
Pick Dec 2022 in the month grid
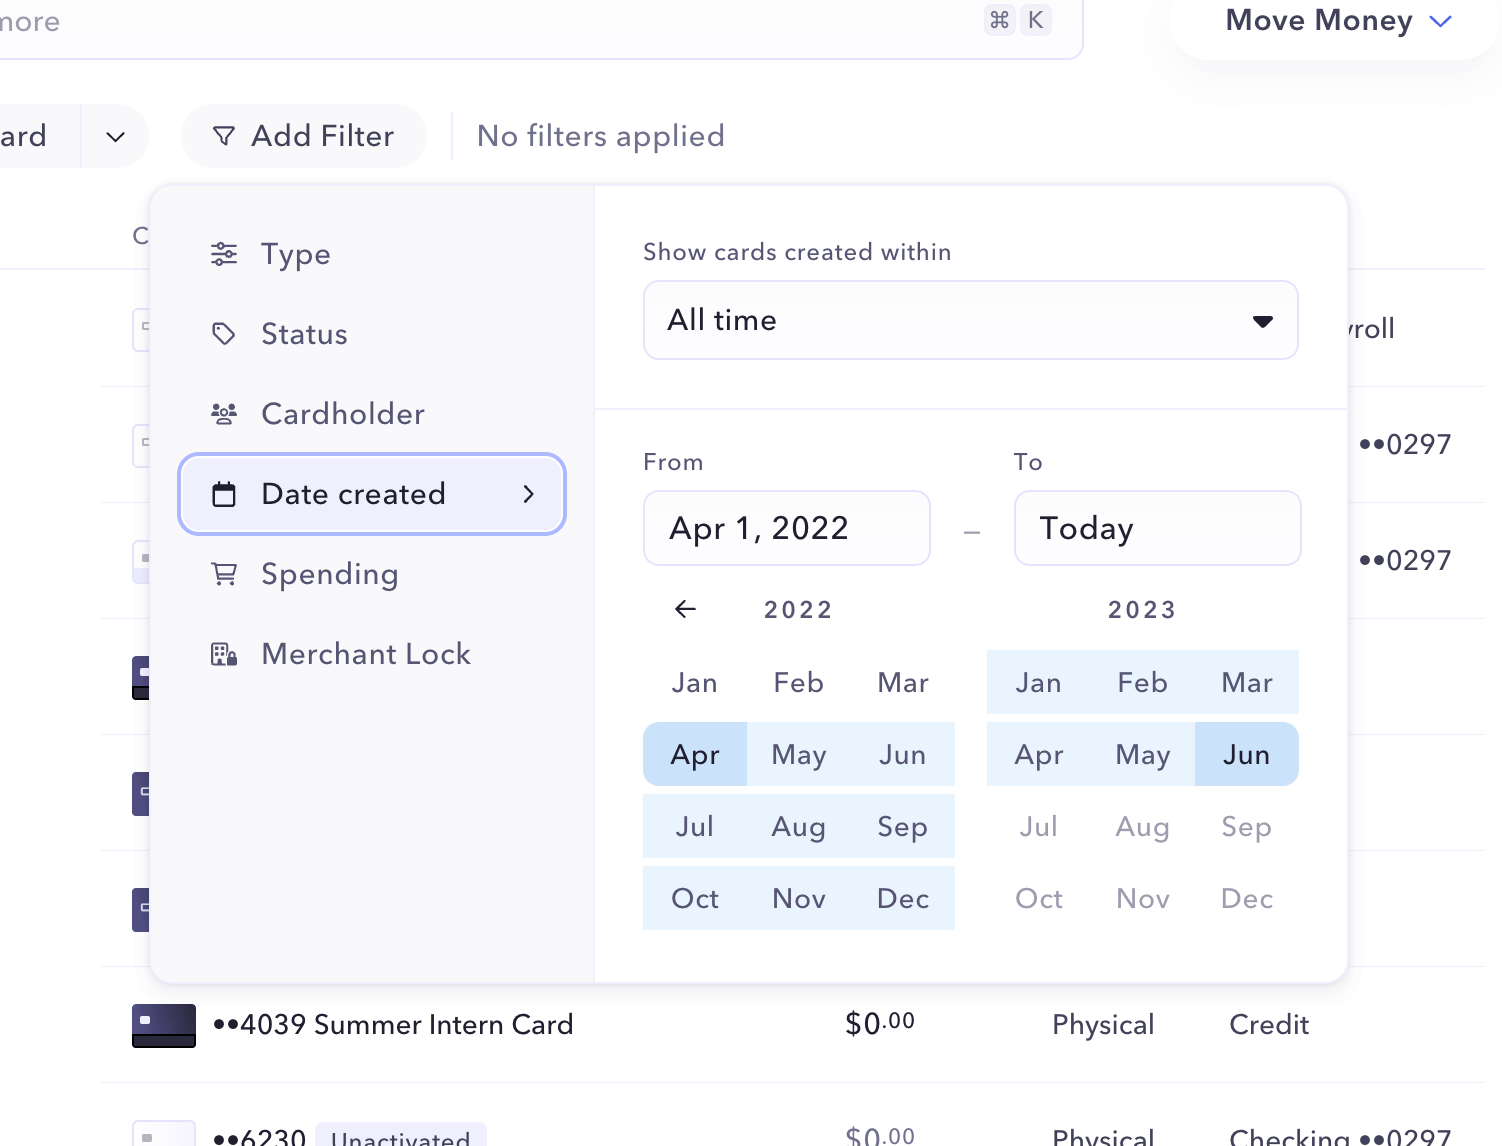click(x=902, y=899)
